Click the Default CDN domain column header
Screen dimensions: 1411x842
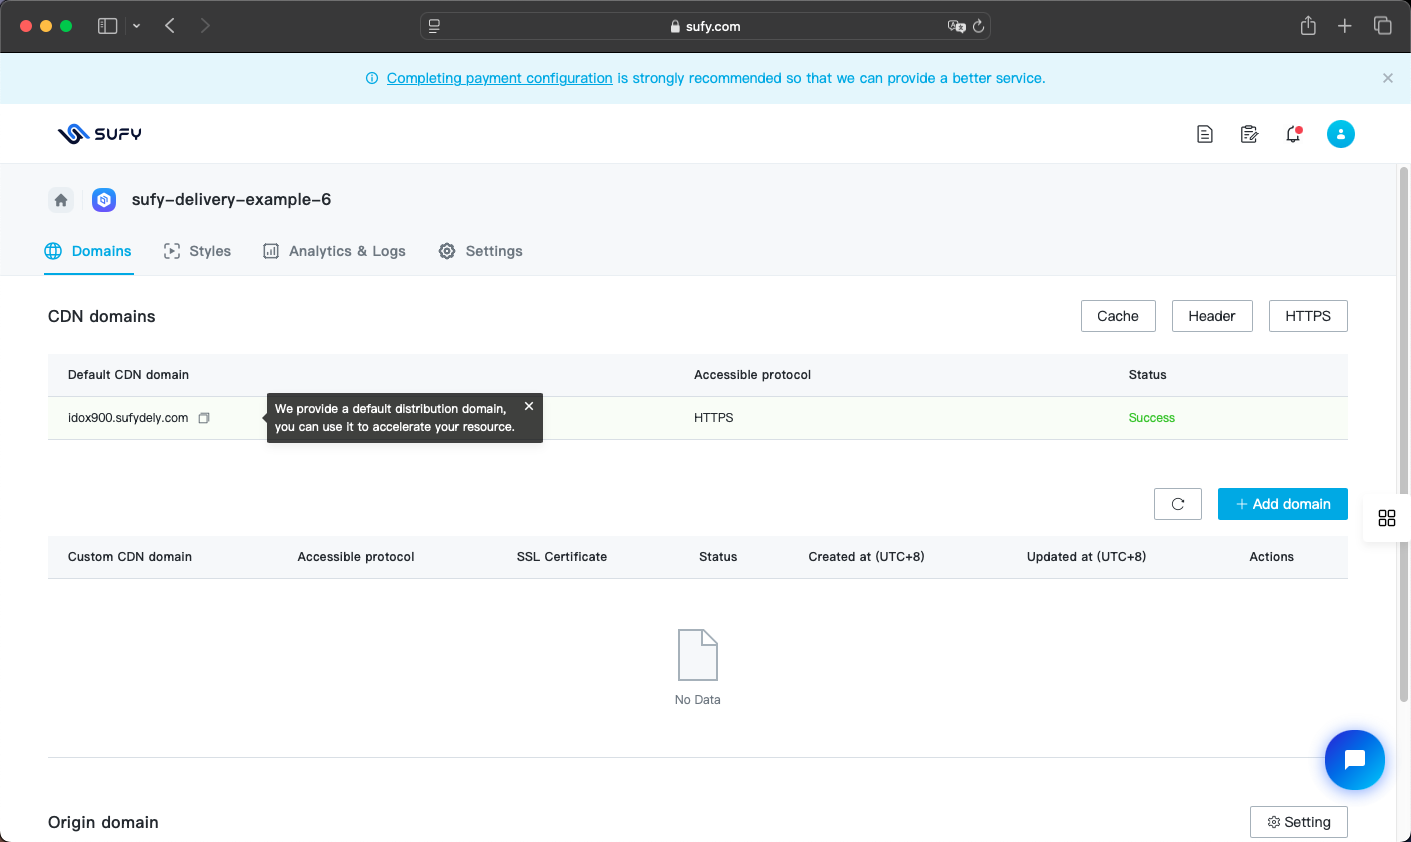click(128, 375)
